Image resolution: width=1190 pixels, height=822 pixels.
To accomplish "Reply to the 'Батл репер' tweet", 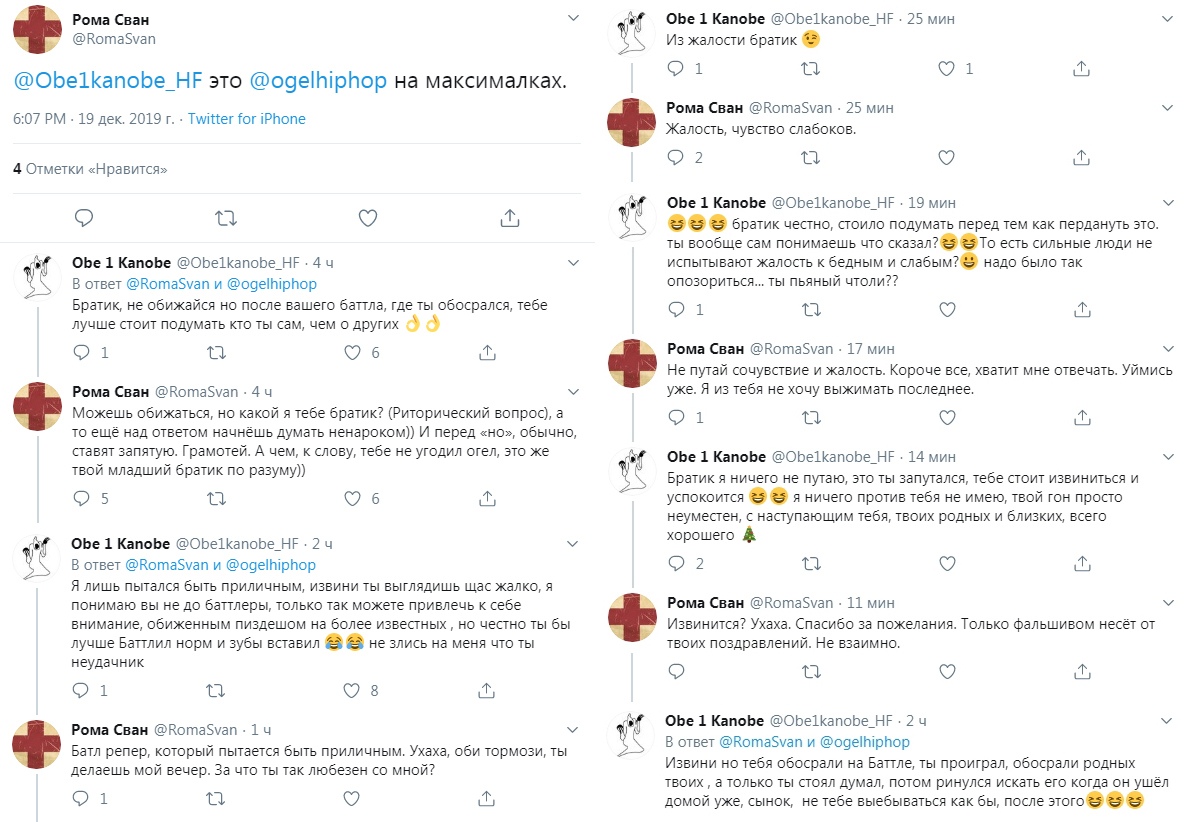I will 82,799.
